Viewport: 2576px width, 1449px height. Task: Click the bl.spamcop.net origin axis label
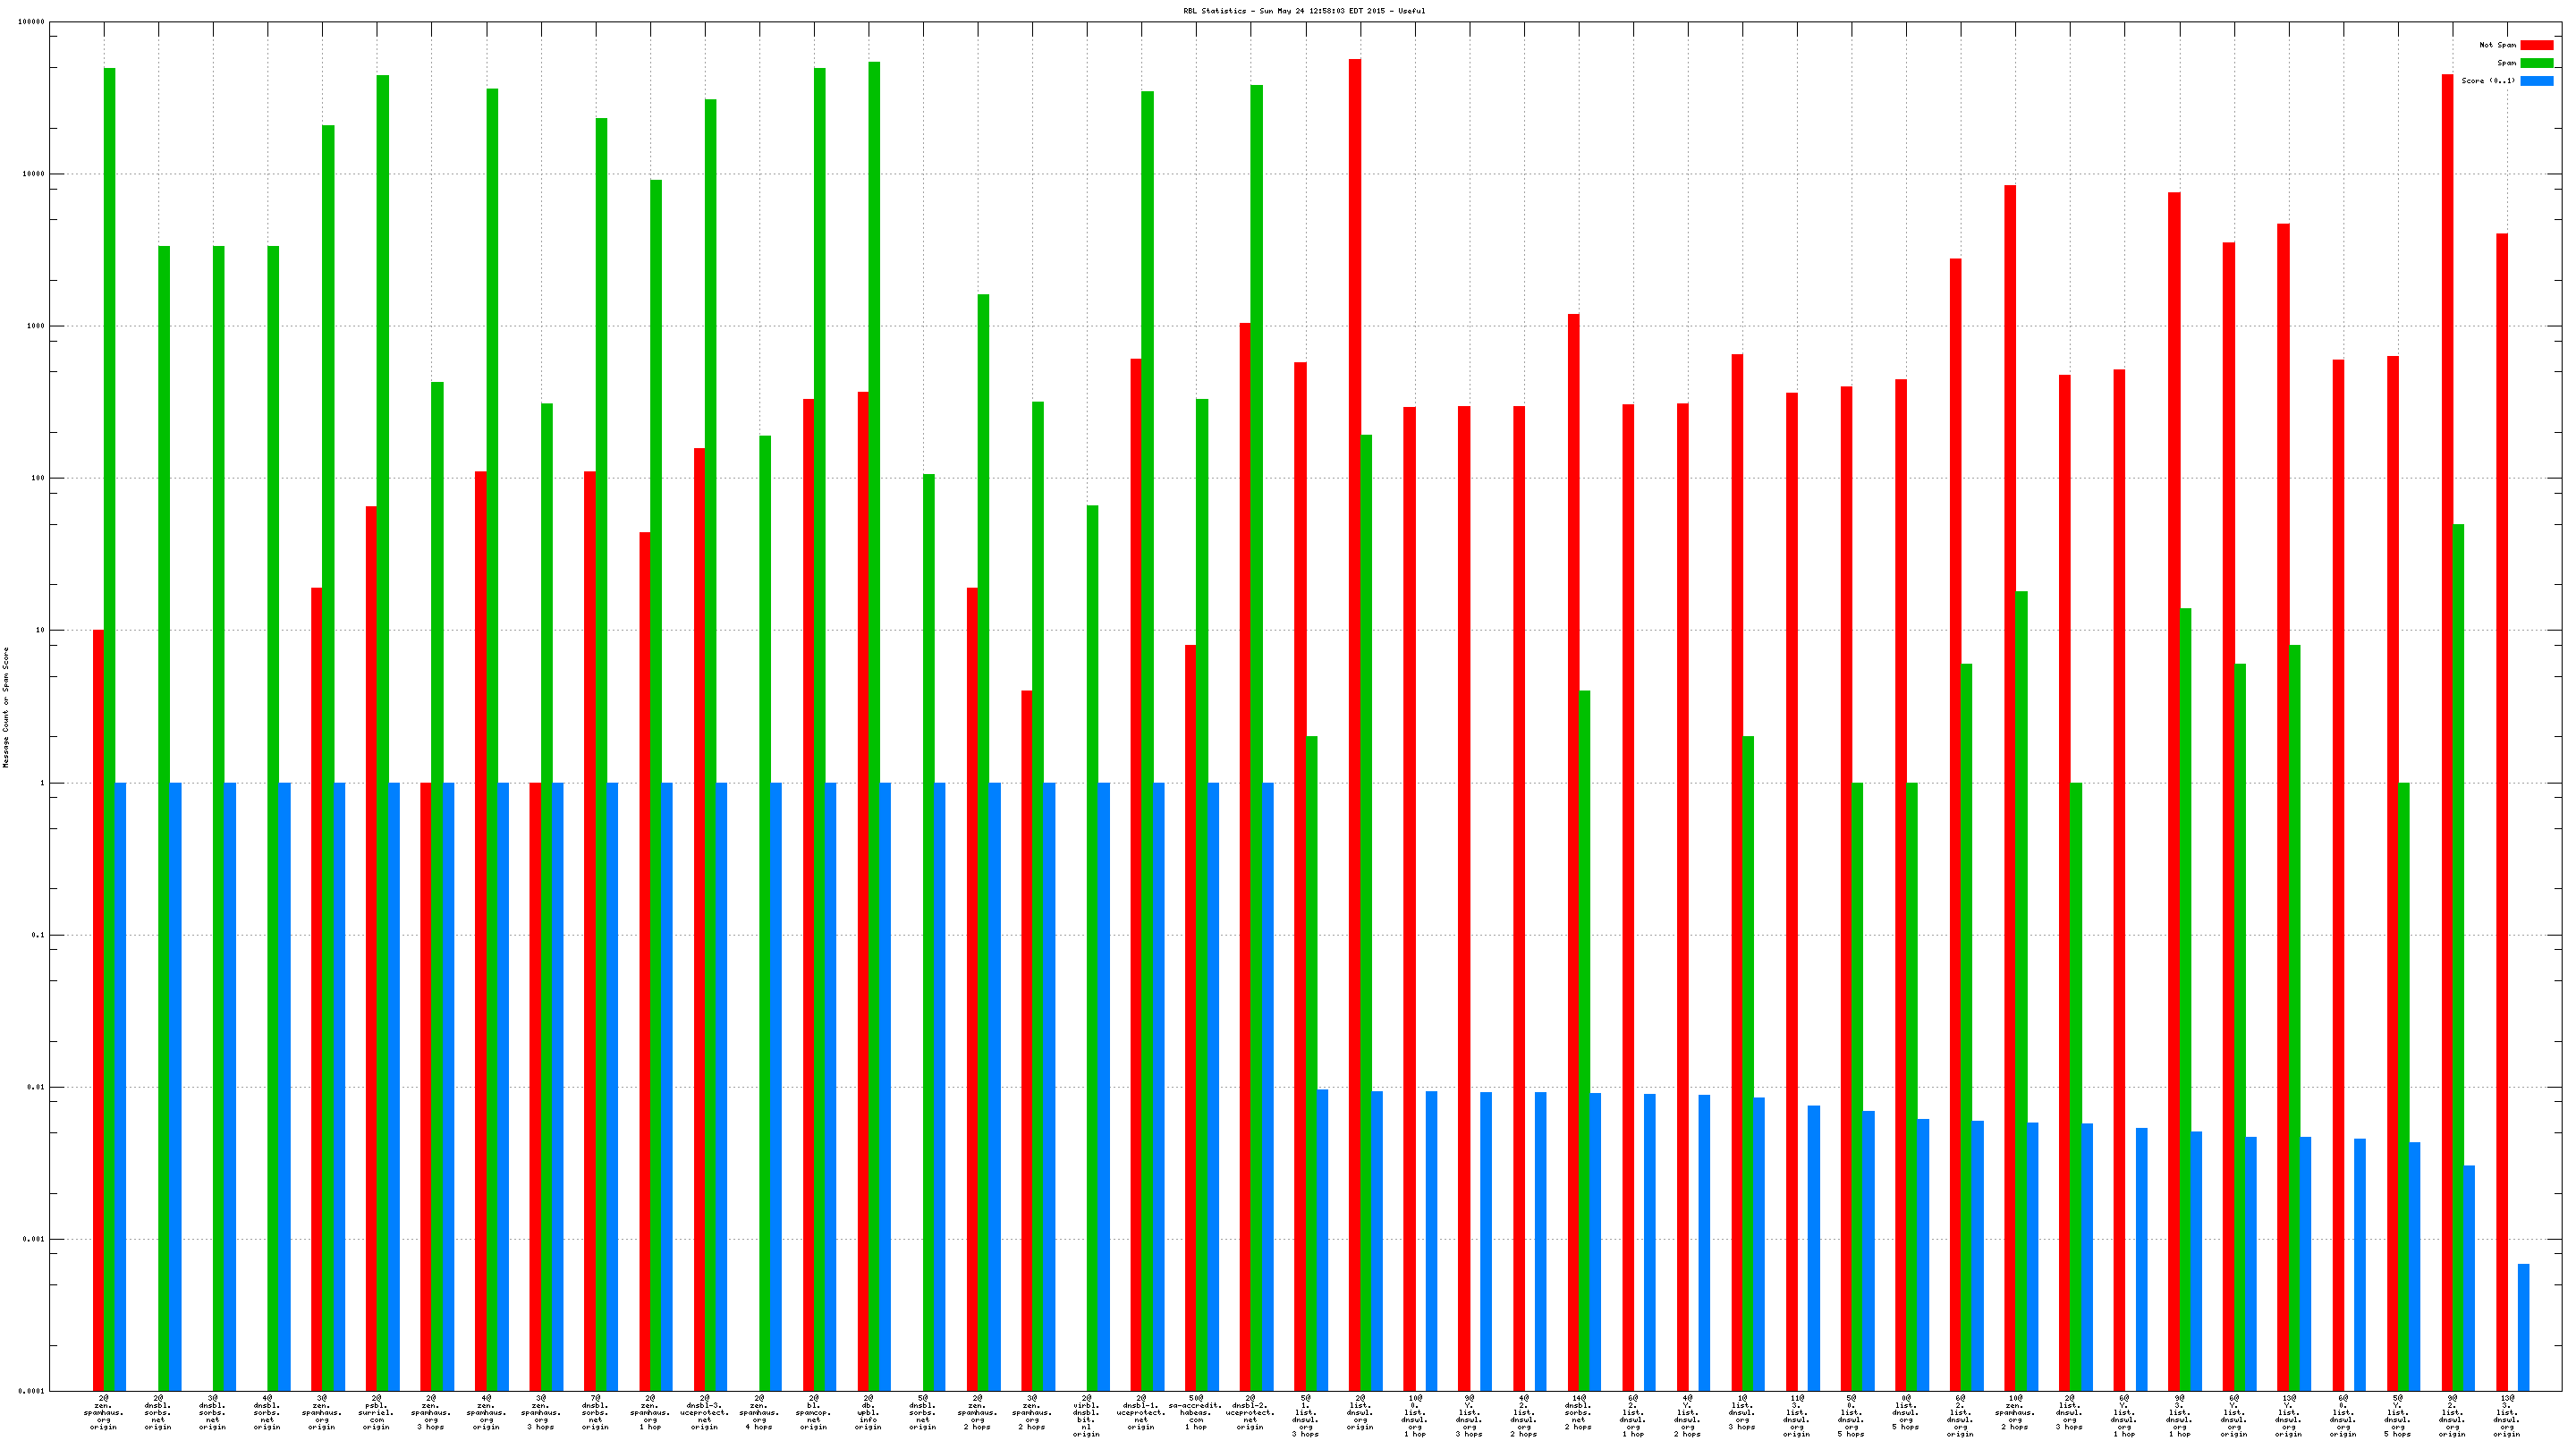pyautogui.click(x=813, y=1412)
